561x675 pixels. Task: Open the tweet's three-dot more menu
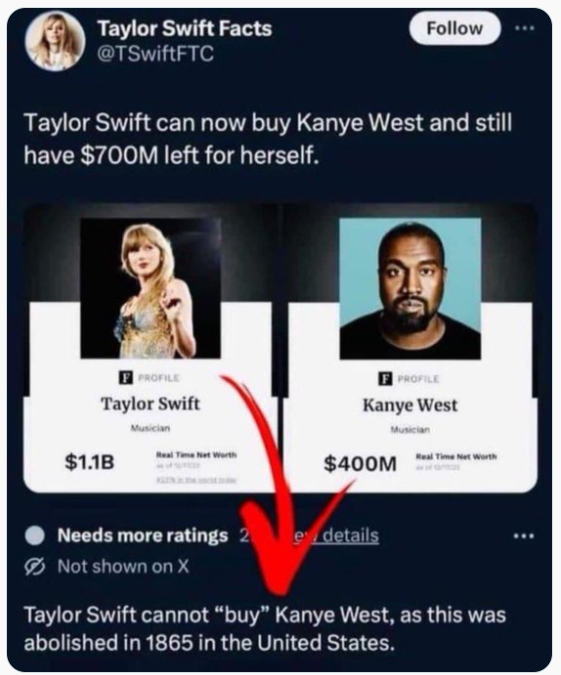pos(525,28)
